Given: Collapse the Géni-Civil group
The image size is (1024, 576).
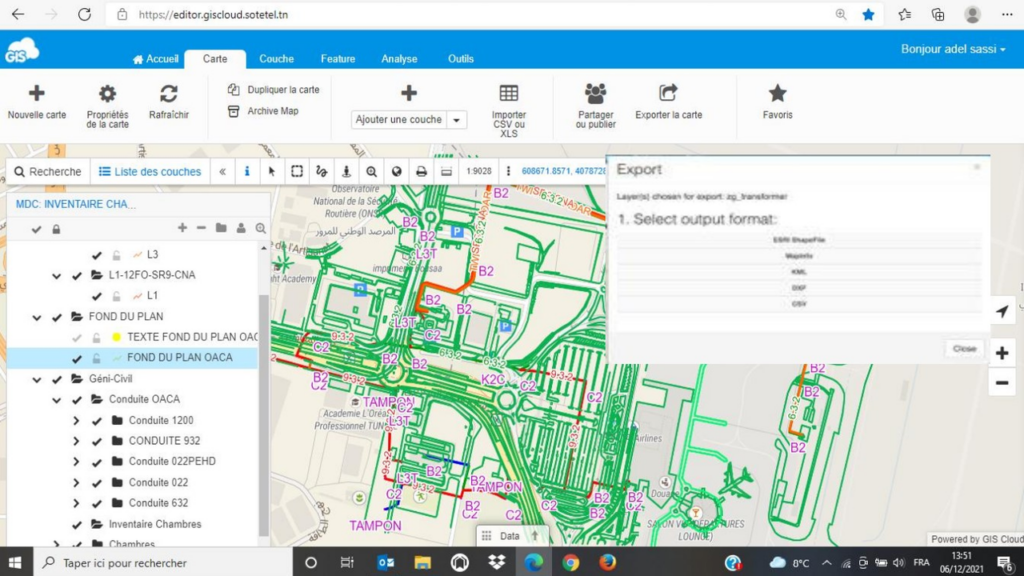Looking at the screenshot, I should point(38,380).
